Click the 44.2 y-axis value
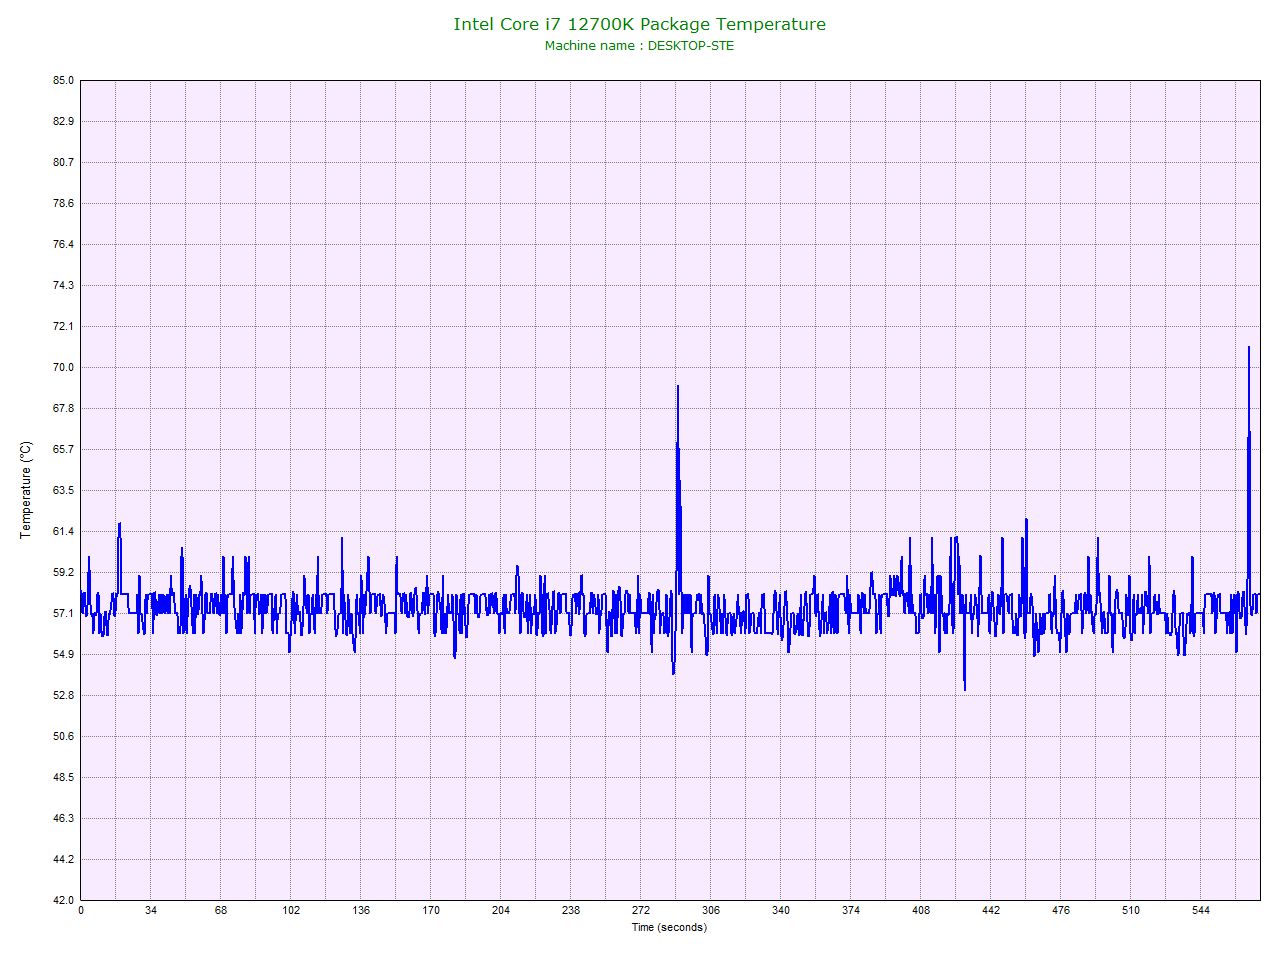Screen dimensions: 1280x960 (64, 859)
